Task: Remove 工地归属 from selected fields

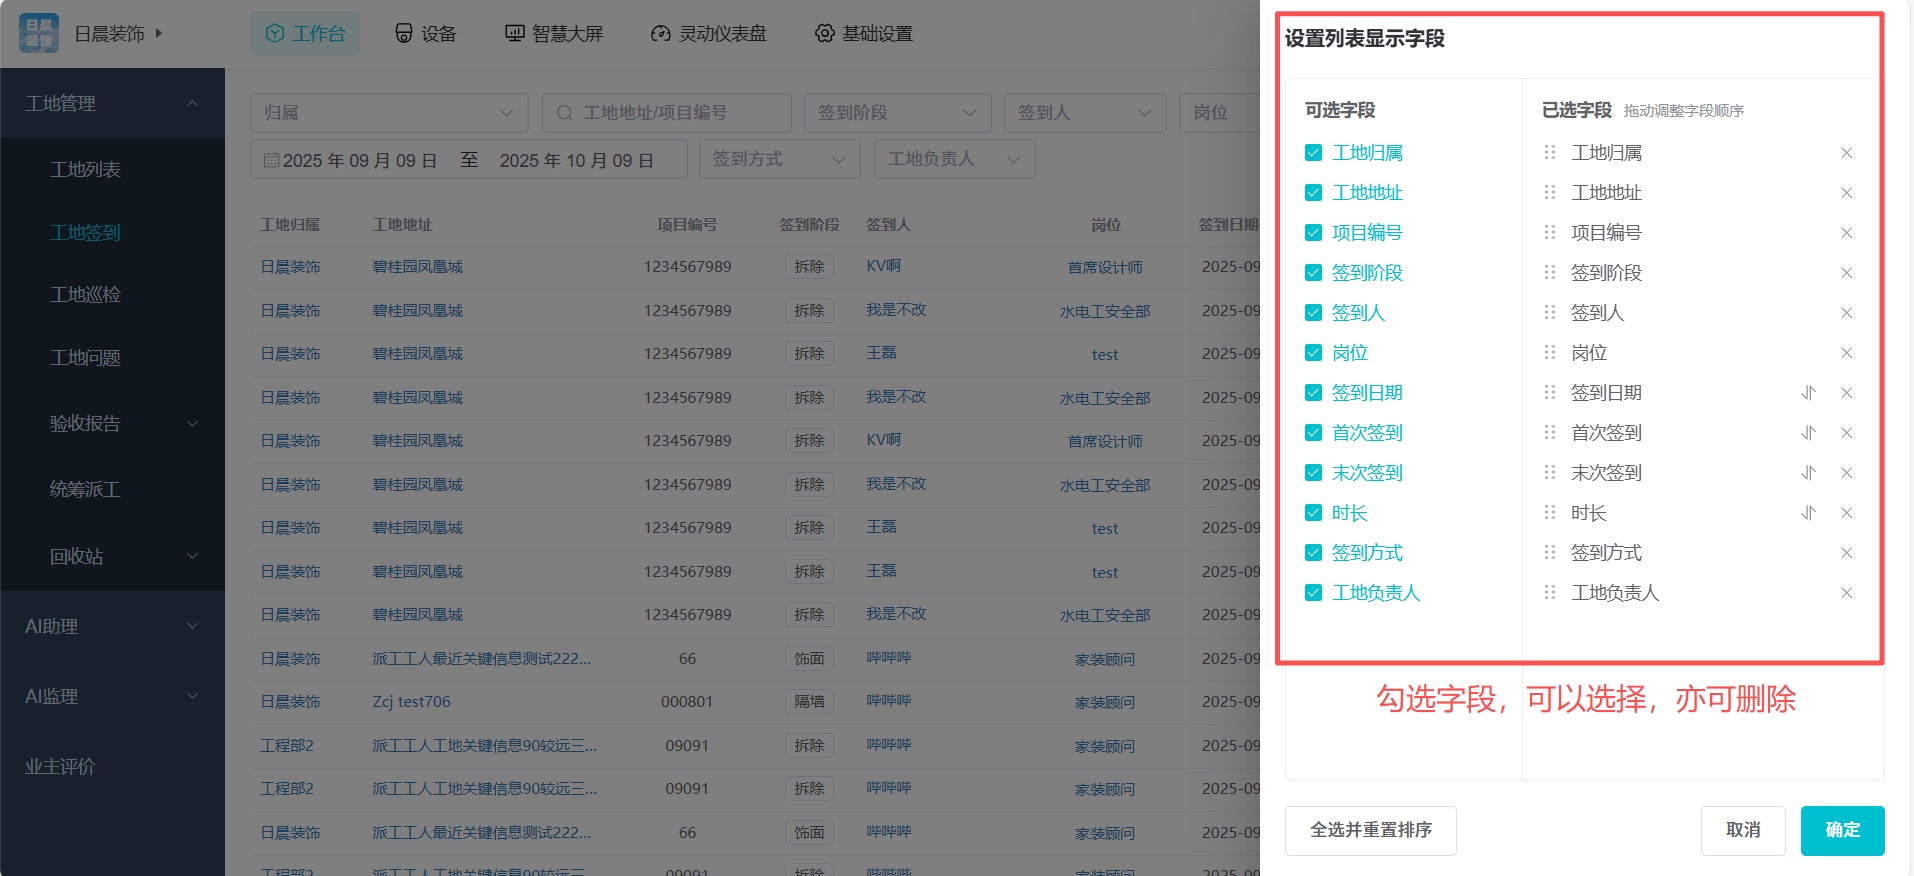Action: 1846,153
